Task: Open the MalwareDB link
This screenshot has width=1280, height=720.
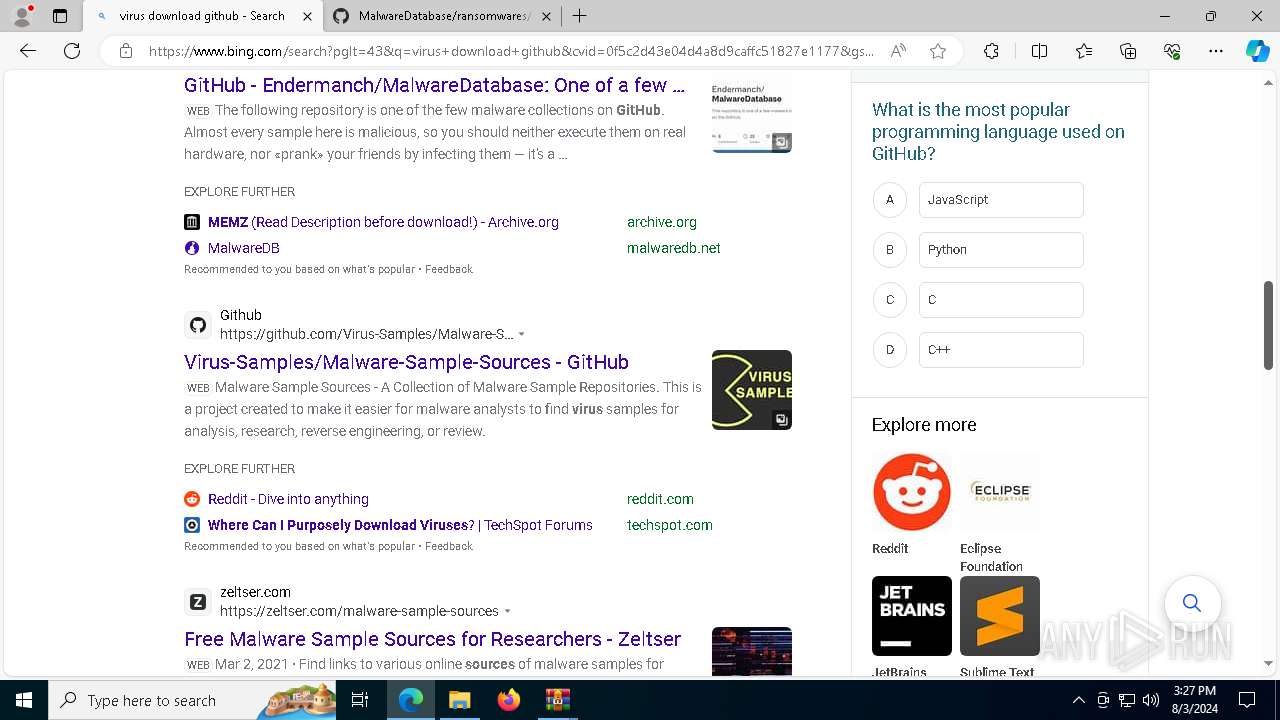Action: click(x=244, y=248)
